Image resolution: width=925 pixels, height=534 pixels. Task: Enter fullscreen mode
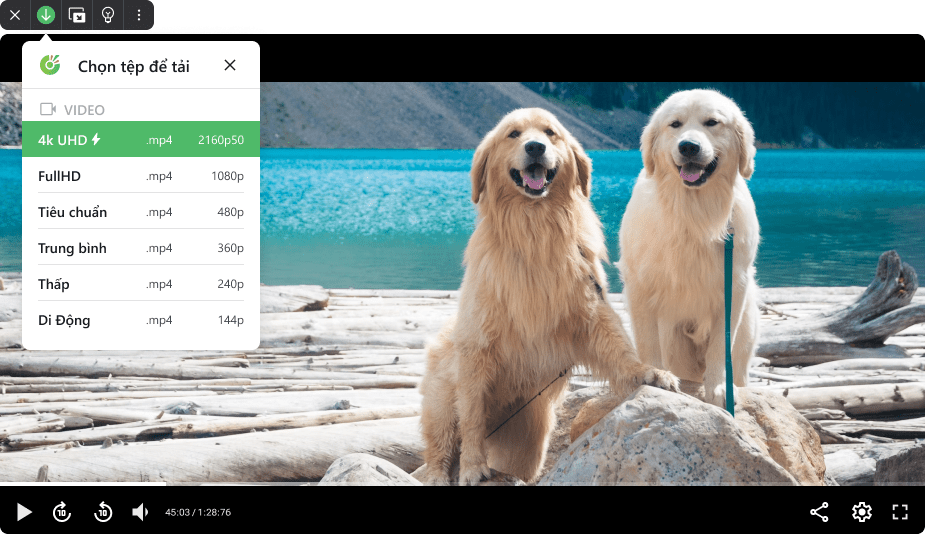900,512
